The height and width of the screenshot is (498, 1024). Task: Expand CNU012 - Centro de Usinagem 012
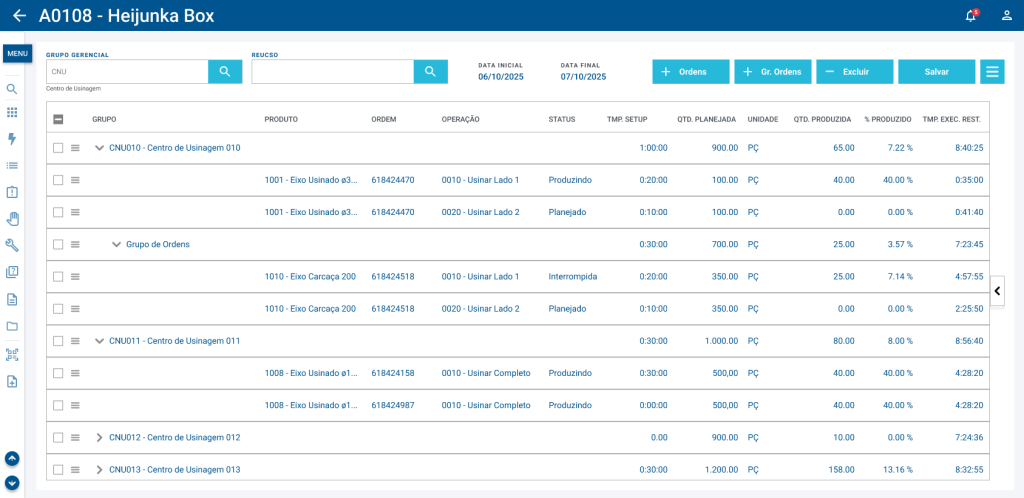99,438
